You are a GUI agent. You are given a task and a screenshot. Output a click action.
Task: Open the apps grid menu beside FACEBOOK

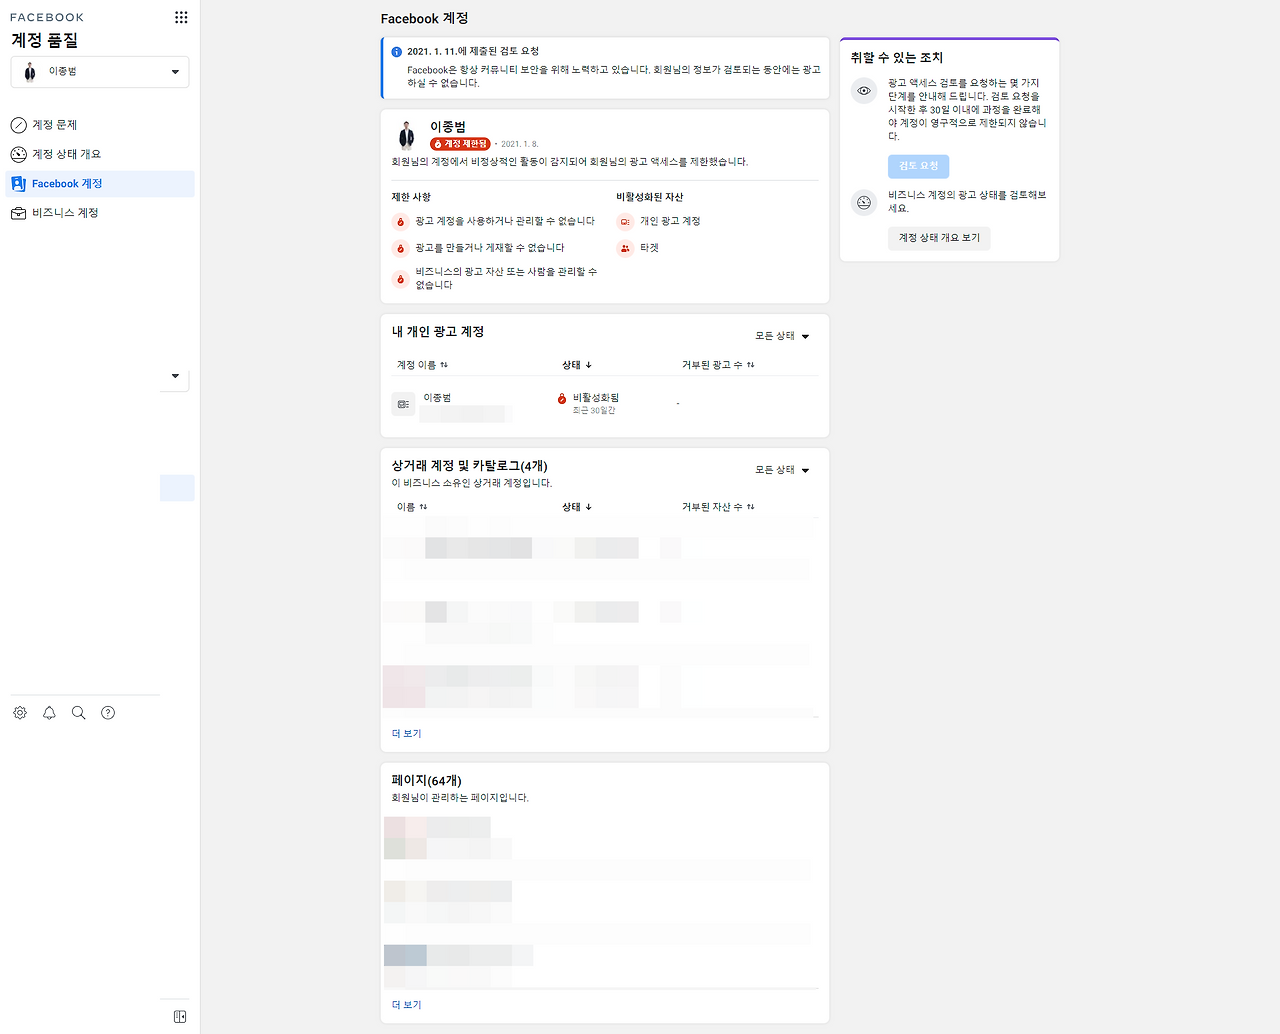point(181,17)
